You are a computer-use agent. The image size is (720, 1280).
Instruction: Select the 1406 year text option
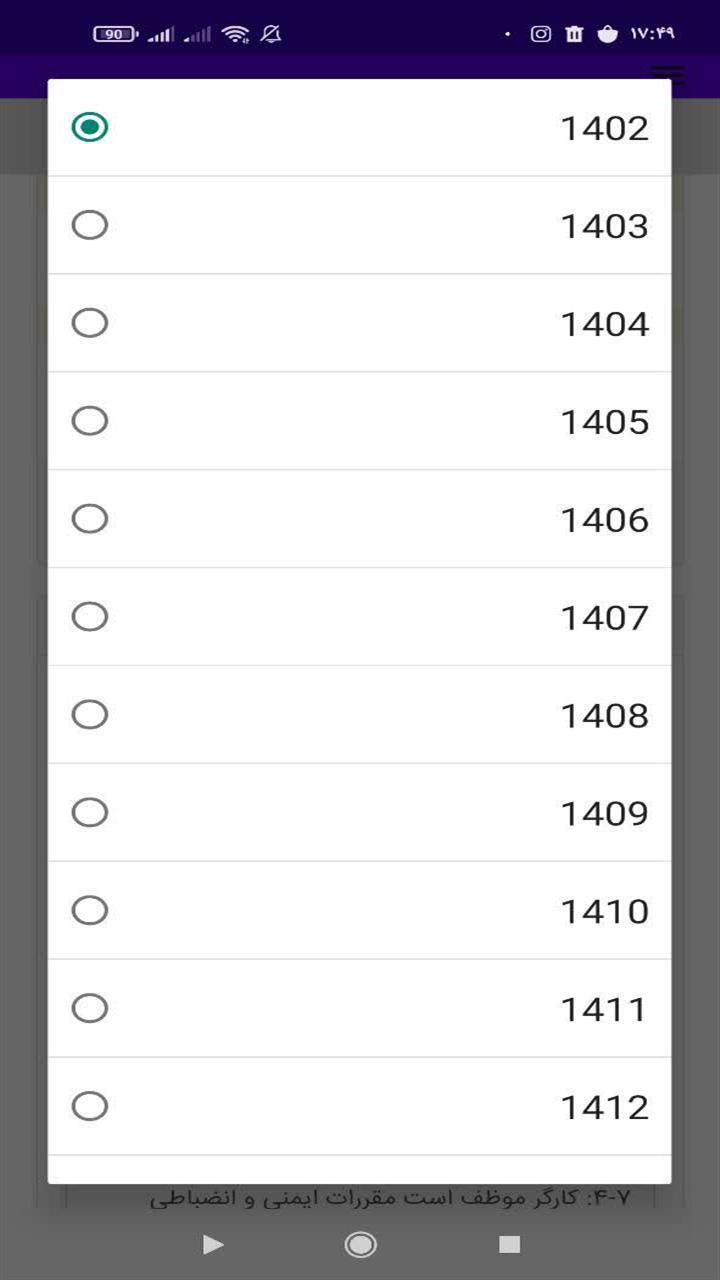(x=604, y=520)
